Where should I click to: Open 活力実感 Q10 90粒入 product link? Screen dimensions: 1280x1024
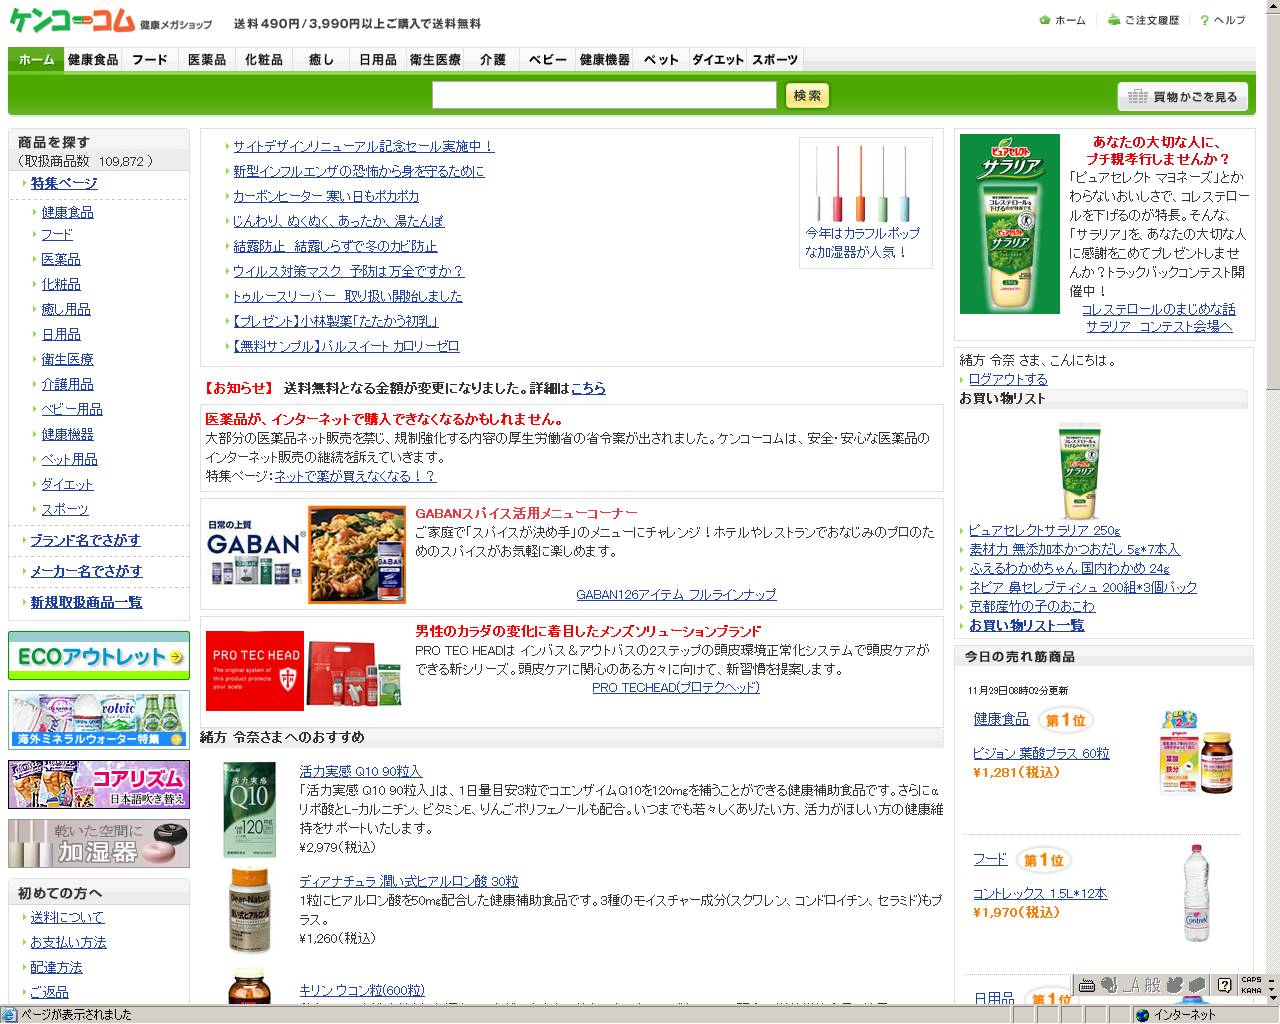(360, 771)
